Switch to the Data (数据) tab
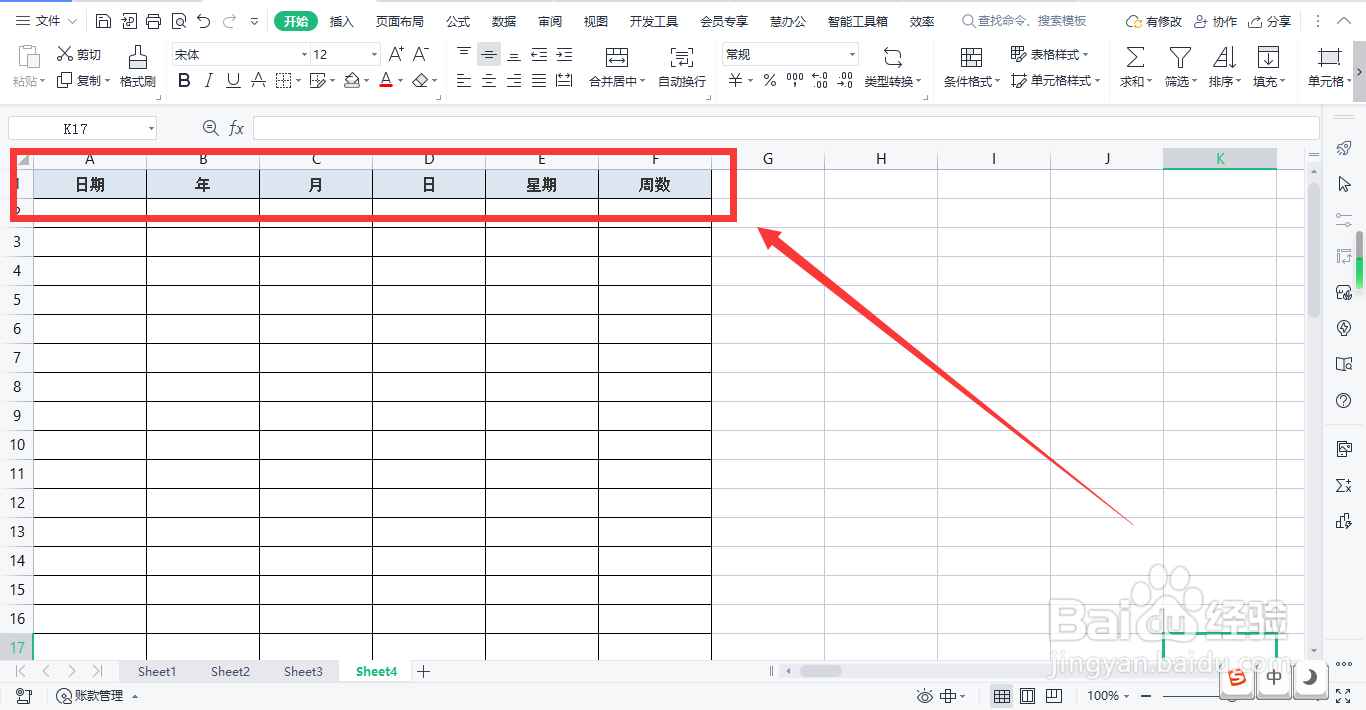 point(504,21)
